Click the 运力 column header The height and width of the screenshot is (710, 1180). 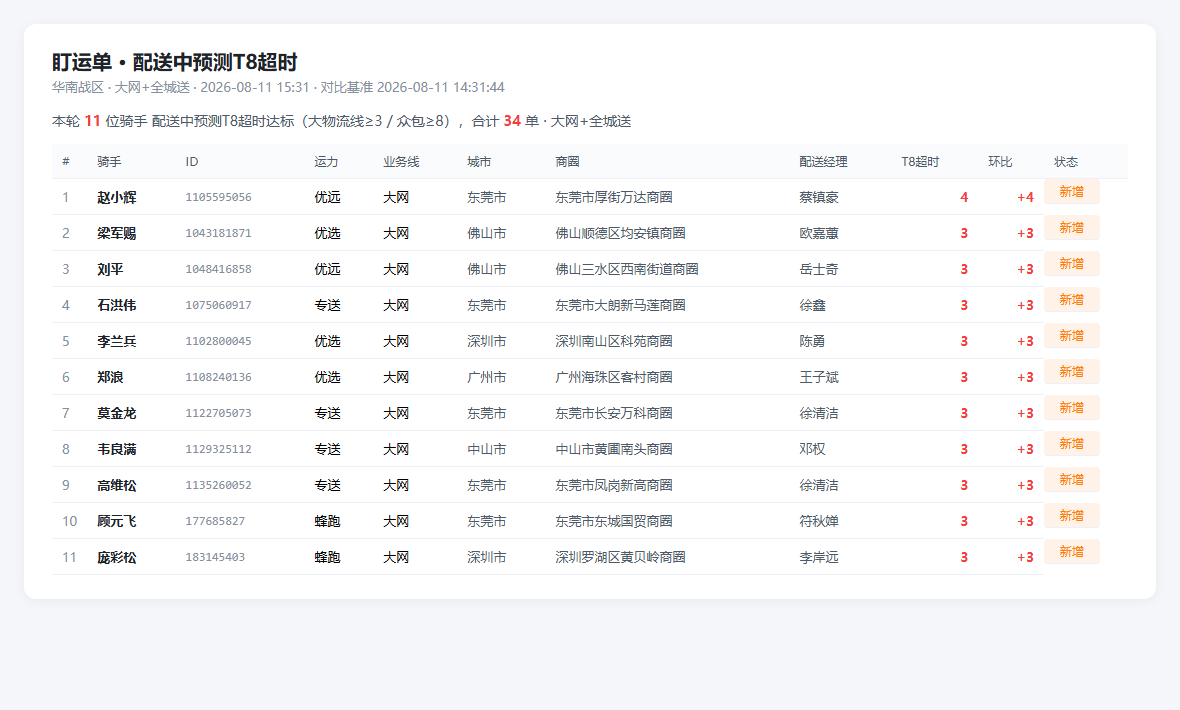327,162
